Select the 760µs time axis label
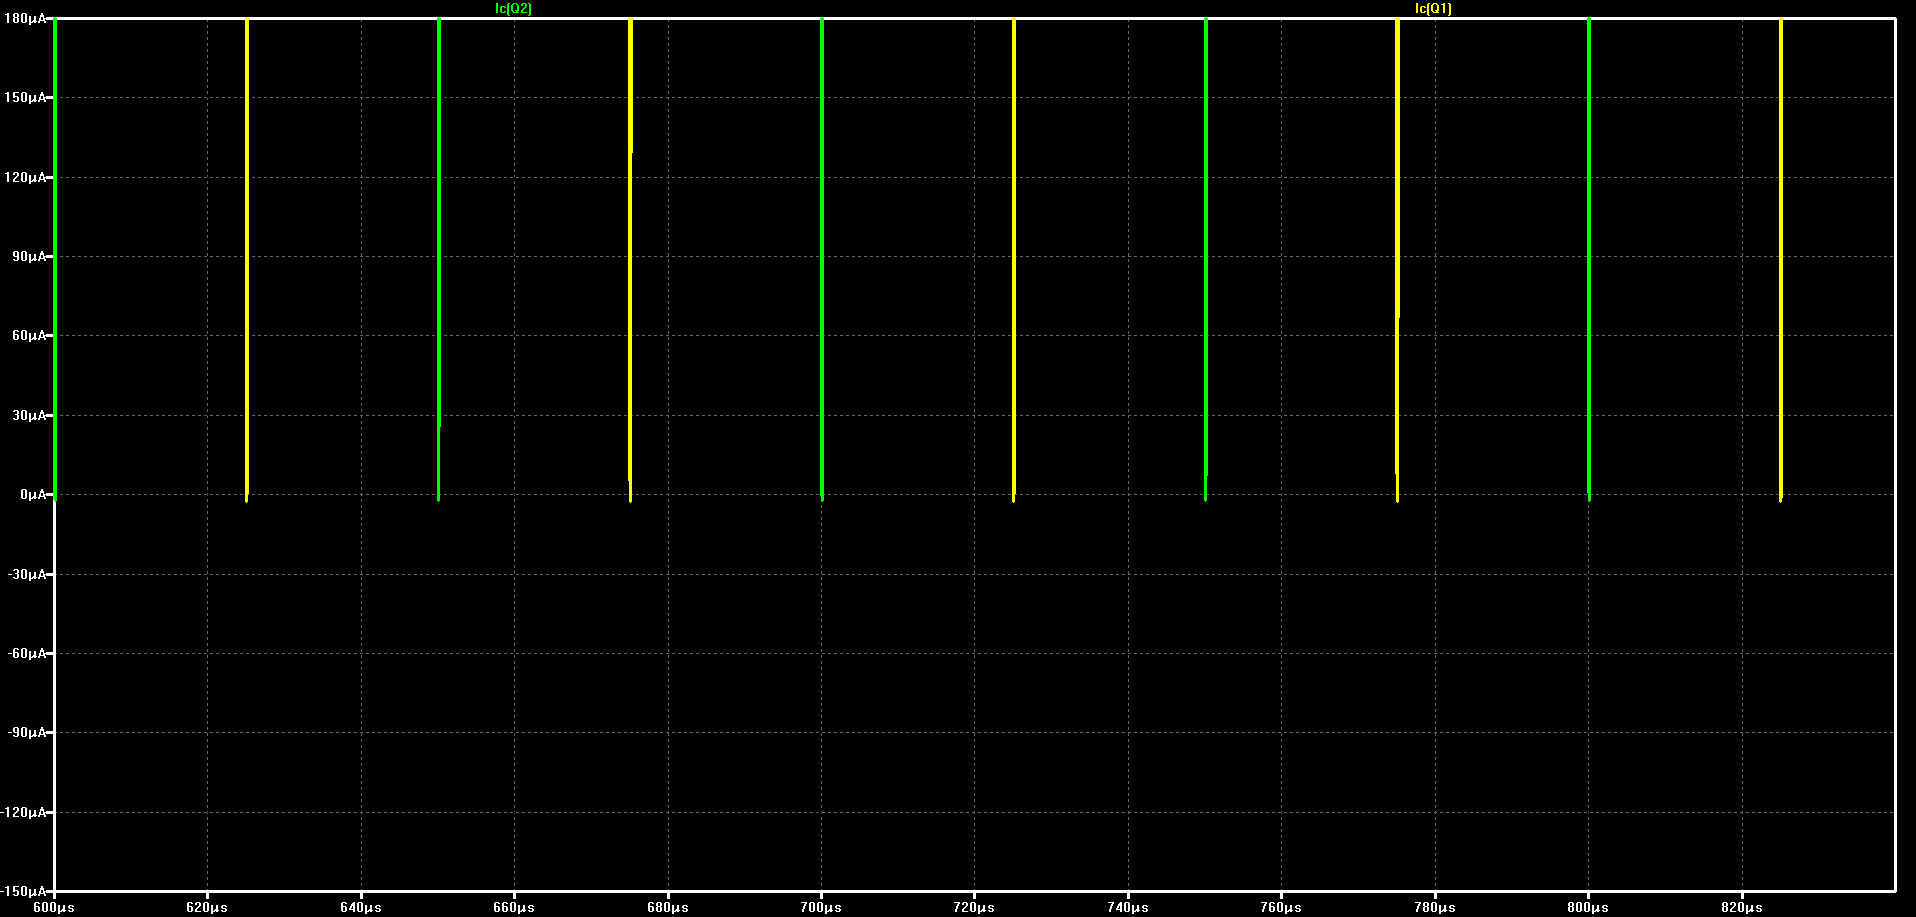Viewport: 1916px width, 917px height. (1281, 908)
